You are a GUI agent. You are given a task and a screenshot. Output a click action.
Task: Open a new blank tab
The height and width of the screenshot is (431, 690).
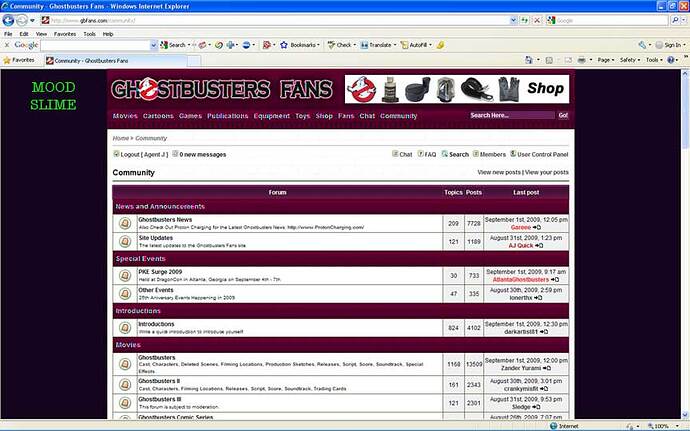[x=194, y=61]
